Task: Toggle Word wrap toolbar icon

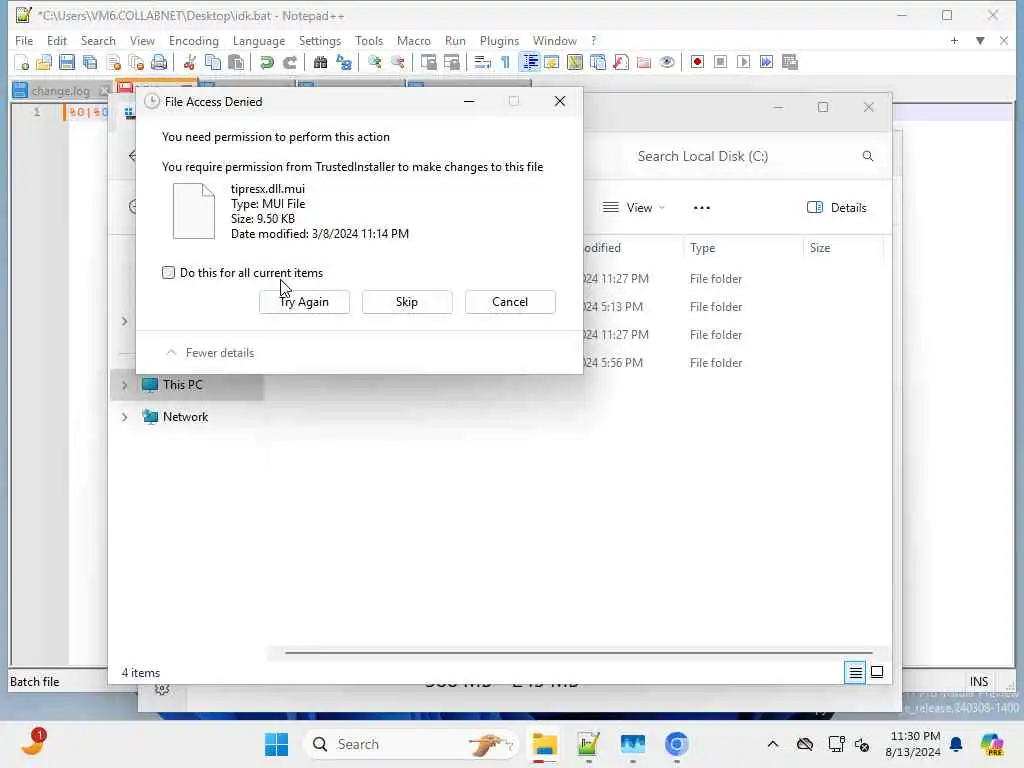Action: click(x=482, y=63)
